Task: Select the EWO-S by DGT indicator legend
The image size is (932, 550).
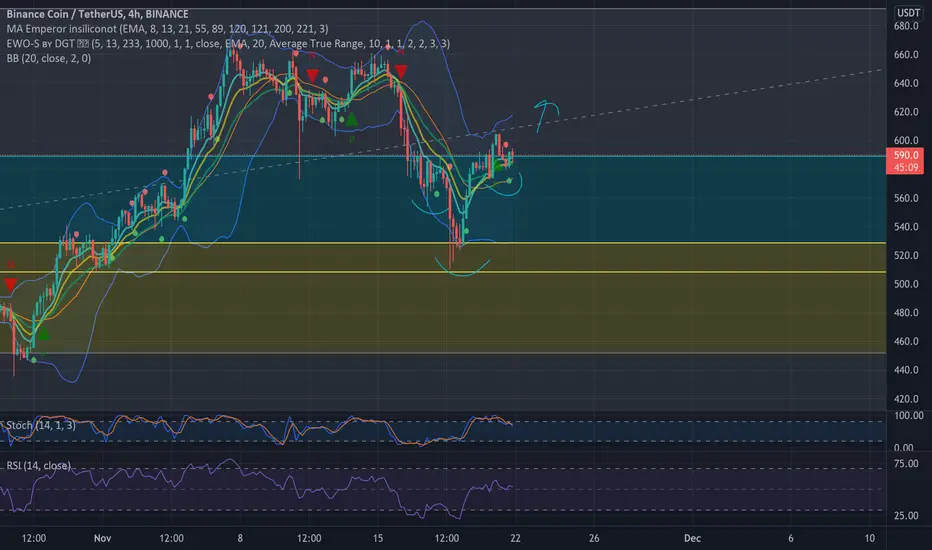Action: (x=228, y=43)
